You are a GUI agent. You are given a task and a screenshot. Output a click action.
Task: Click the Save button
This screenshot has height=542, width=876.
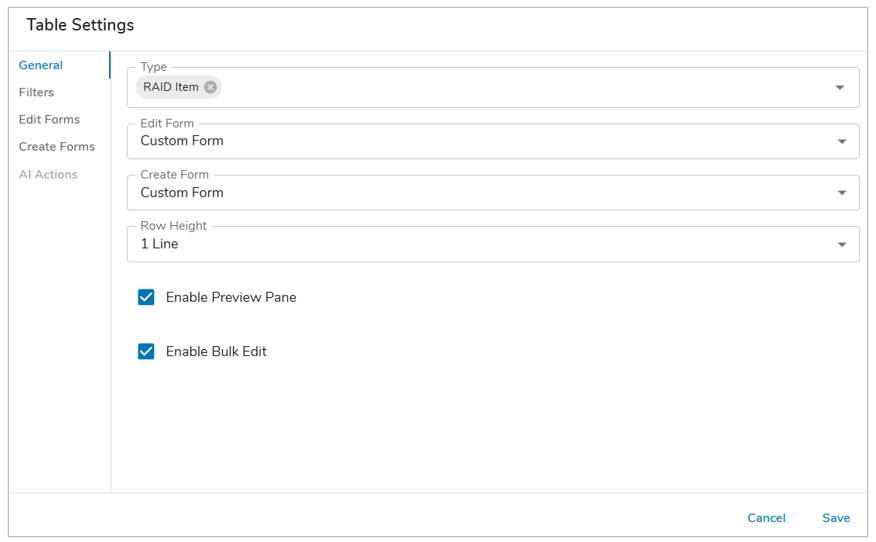[836, 518]
